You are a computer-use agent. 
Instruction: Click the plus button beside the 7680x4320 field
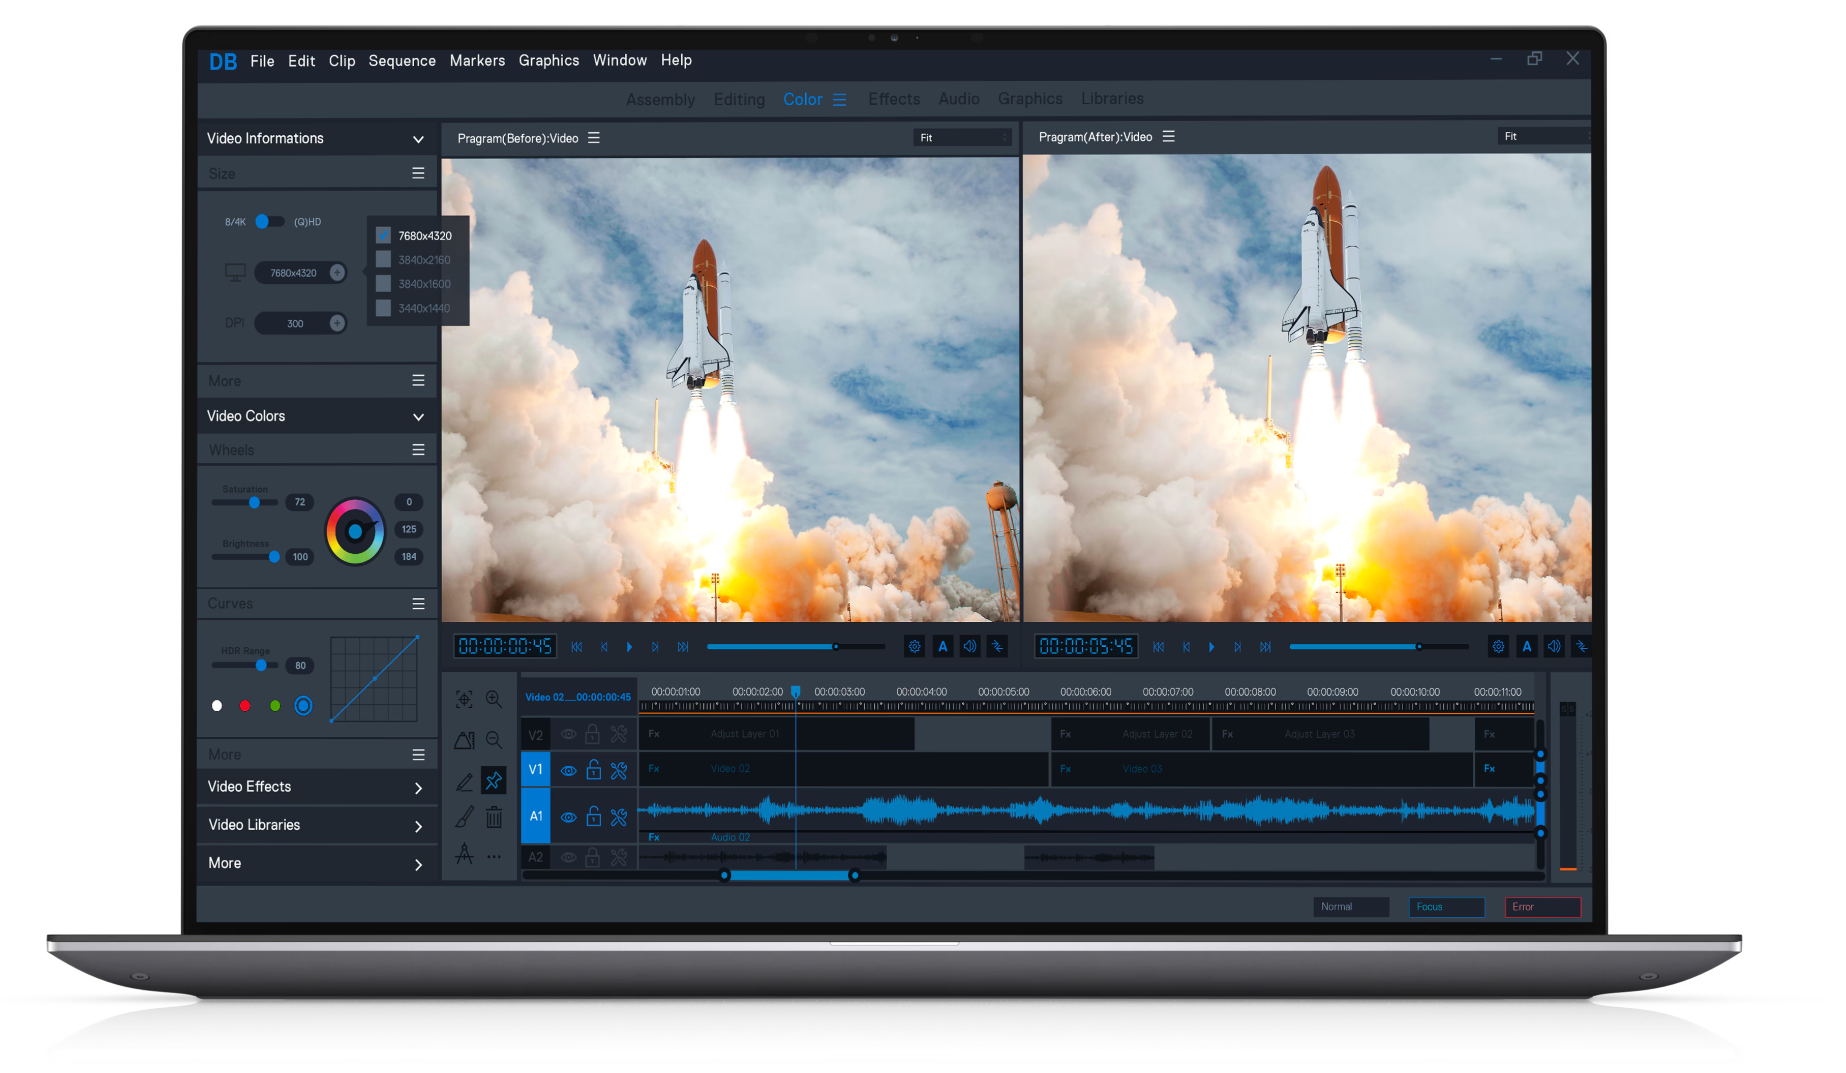pyautogui.click(x=337, y=273)
